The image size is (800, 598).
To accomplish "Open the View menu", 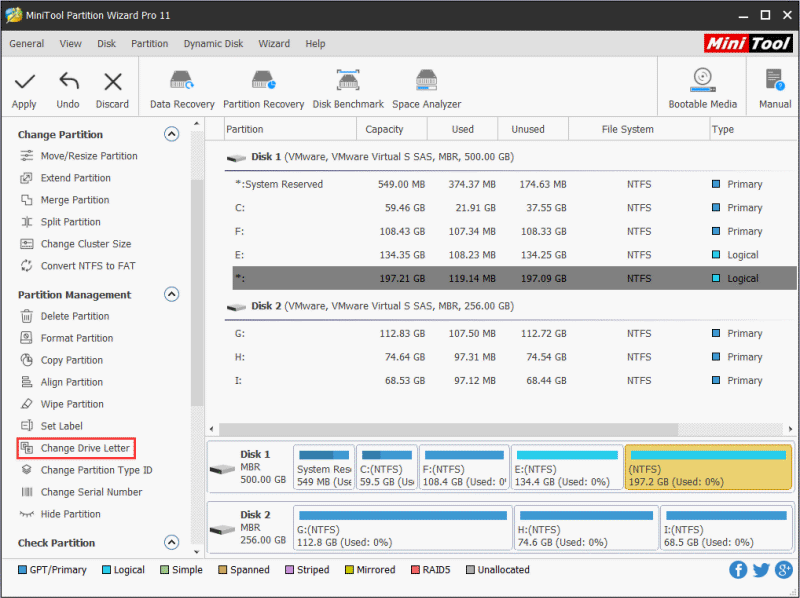I will coord(70,43).
